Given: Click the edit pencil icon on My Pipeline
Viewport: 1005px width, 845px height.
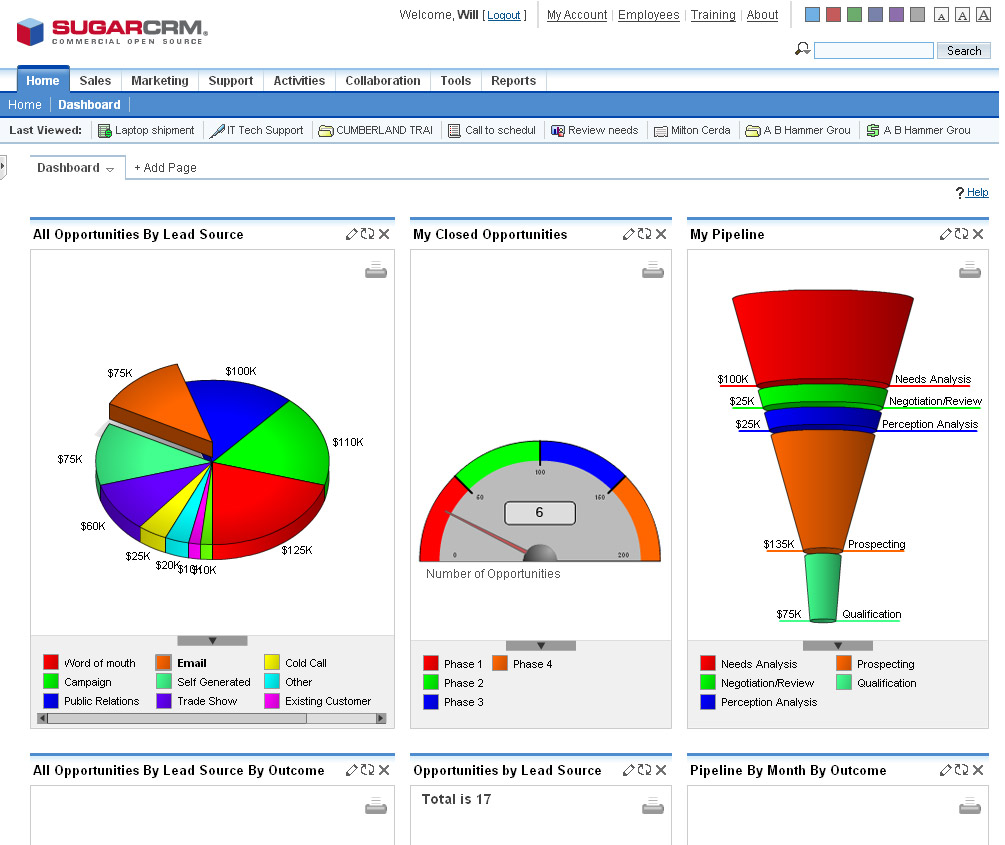Looking at the screenshot, I should tap(945, 234).
